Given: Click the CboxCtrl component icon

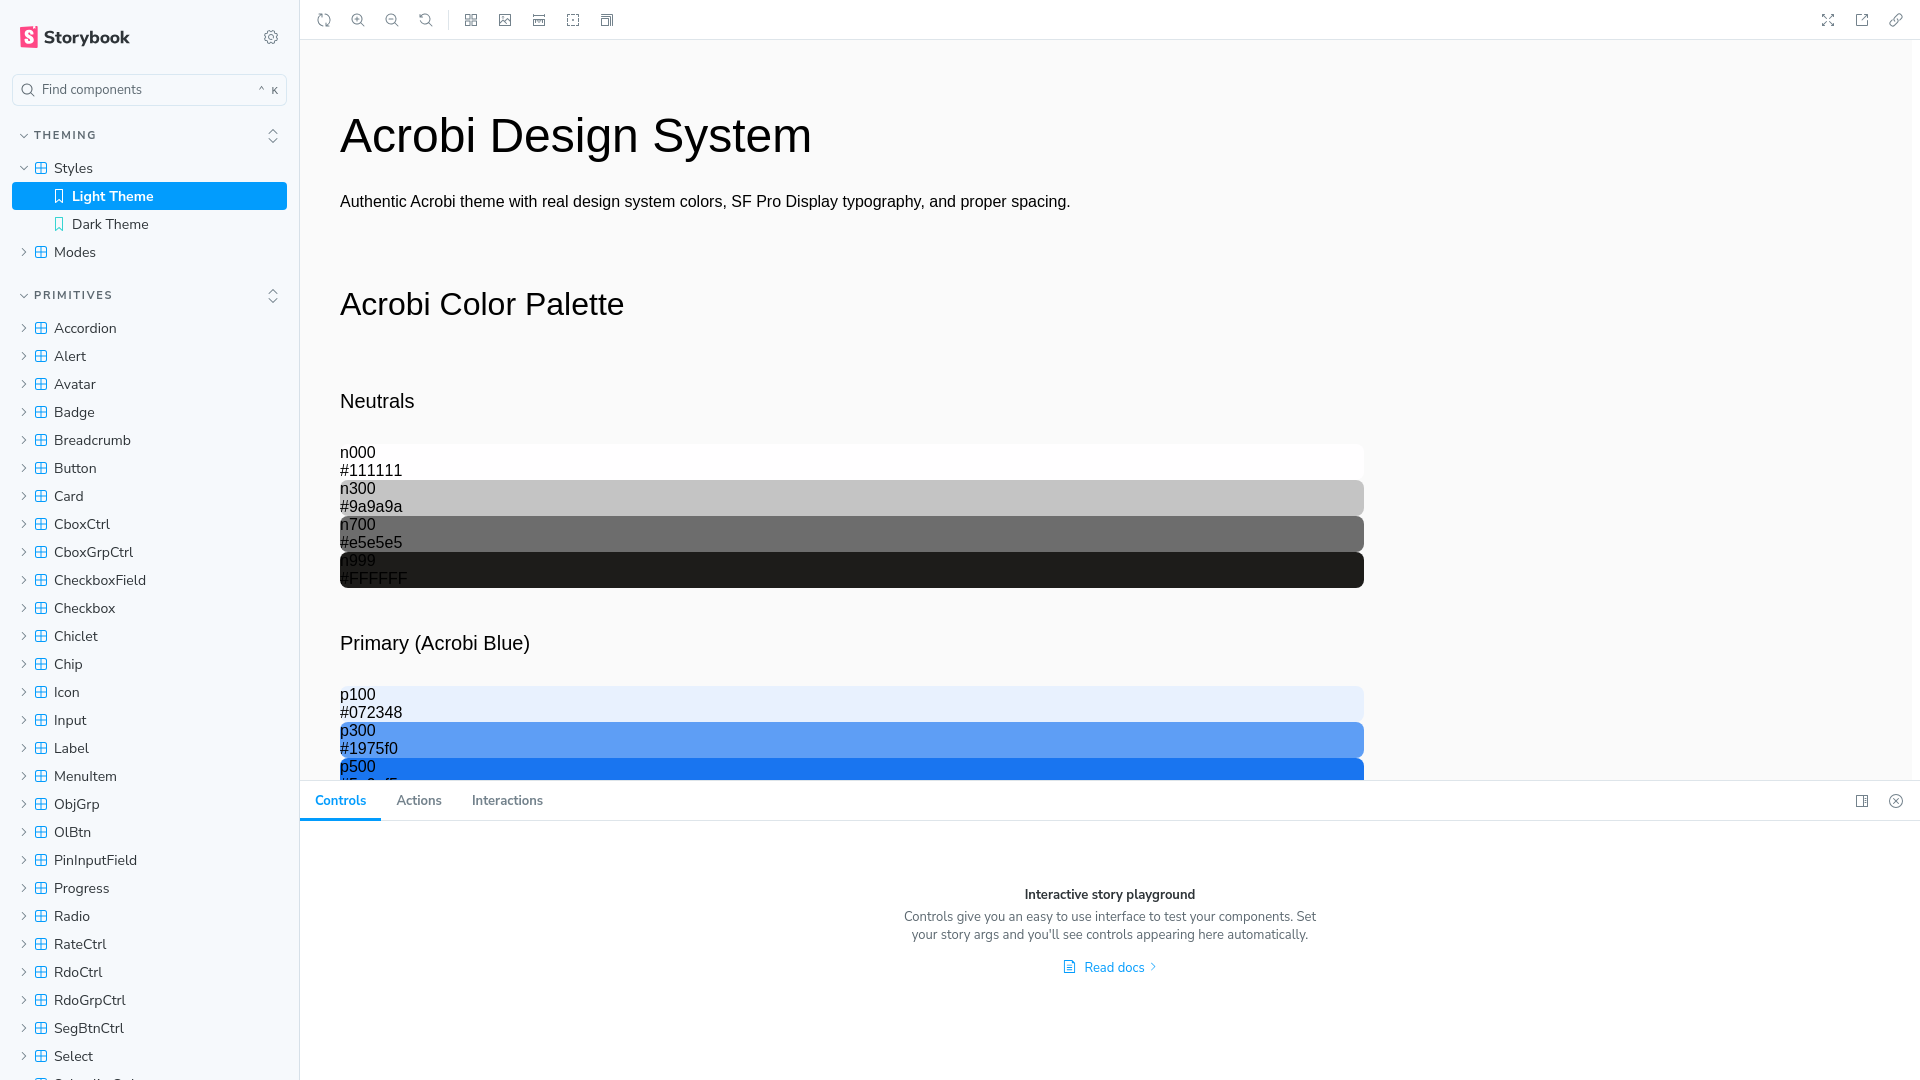Looking at the screenshot, I should point(41,524).
